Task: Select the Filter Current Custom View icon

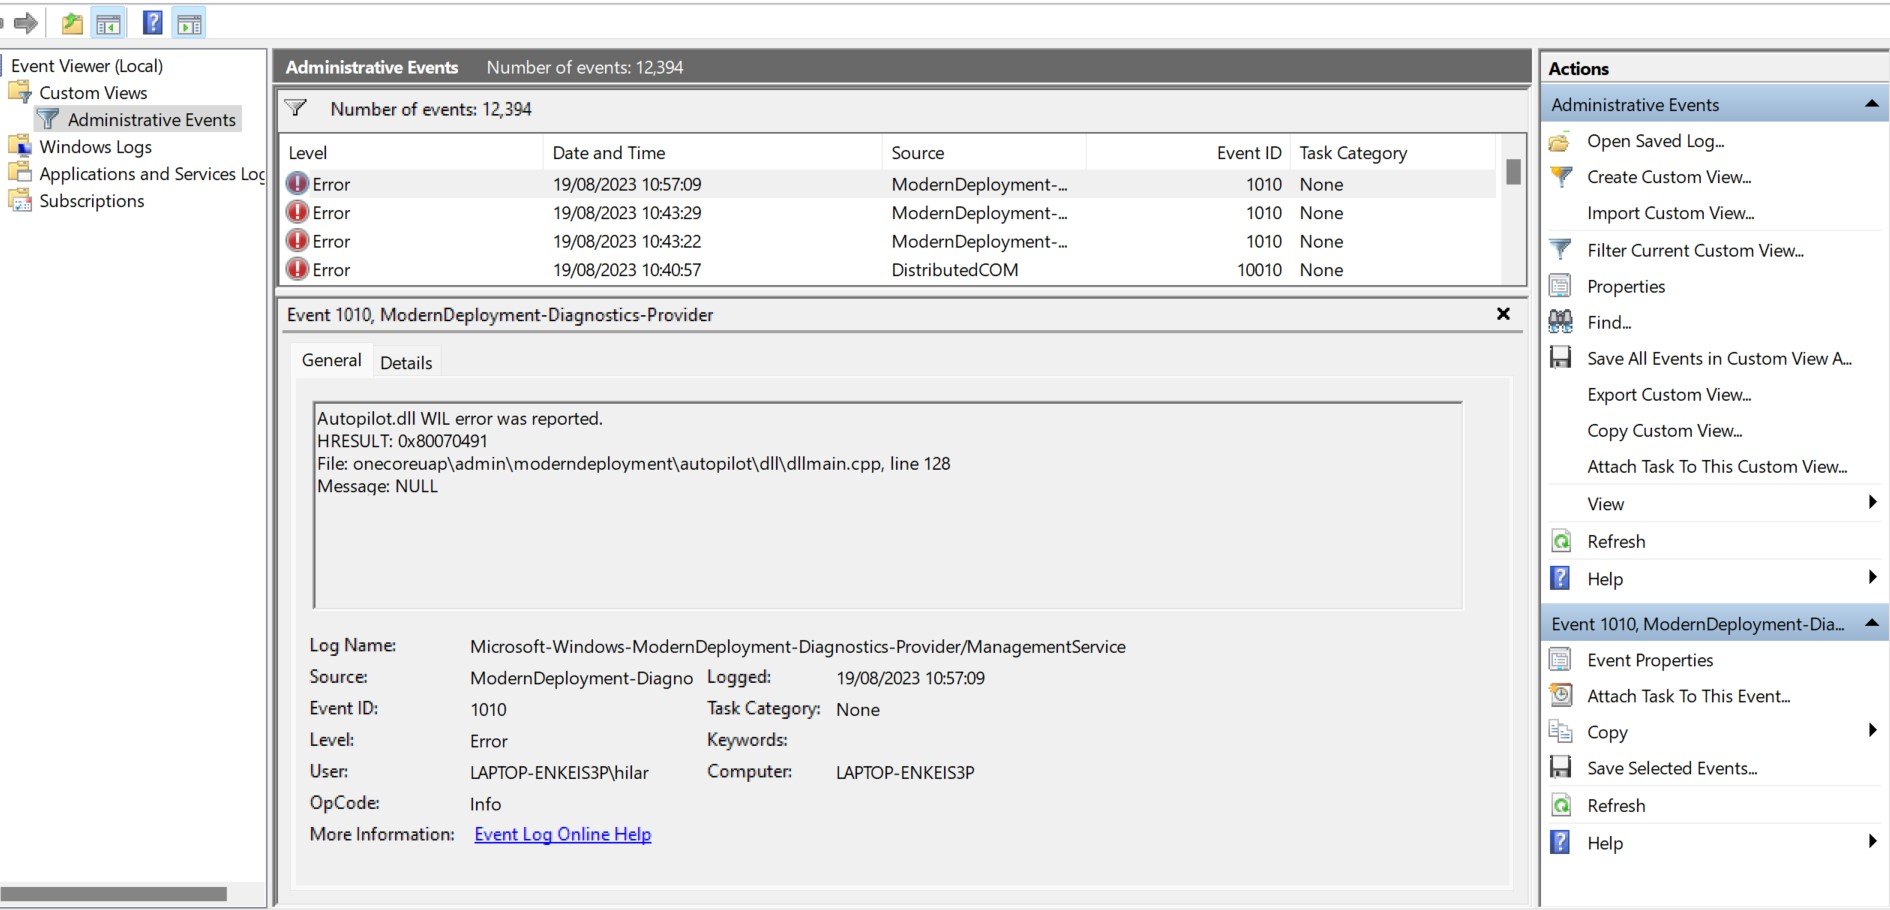Action: click(1559, 249)
